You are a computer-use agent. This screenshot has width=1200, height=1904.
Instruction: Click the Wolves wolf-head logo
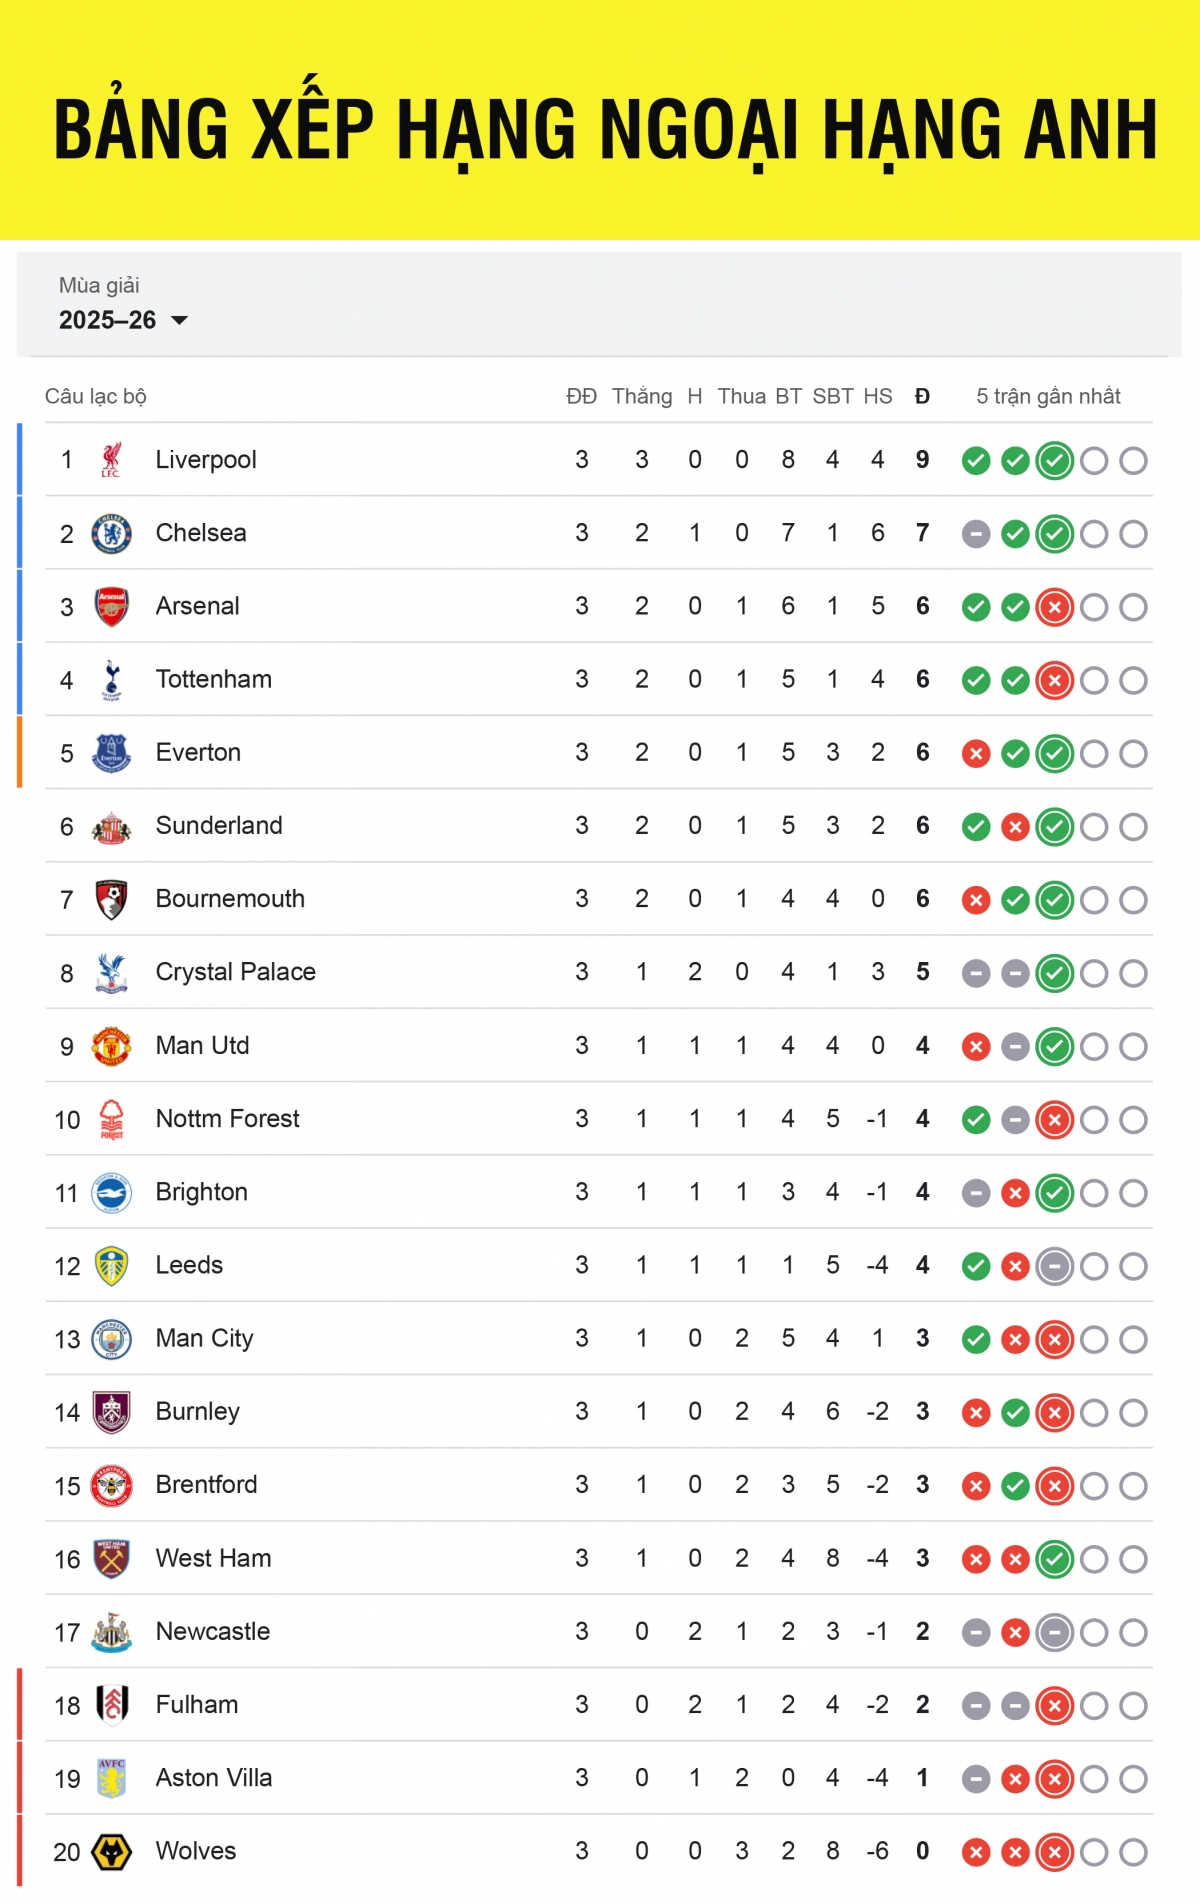pos(111,1852)
